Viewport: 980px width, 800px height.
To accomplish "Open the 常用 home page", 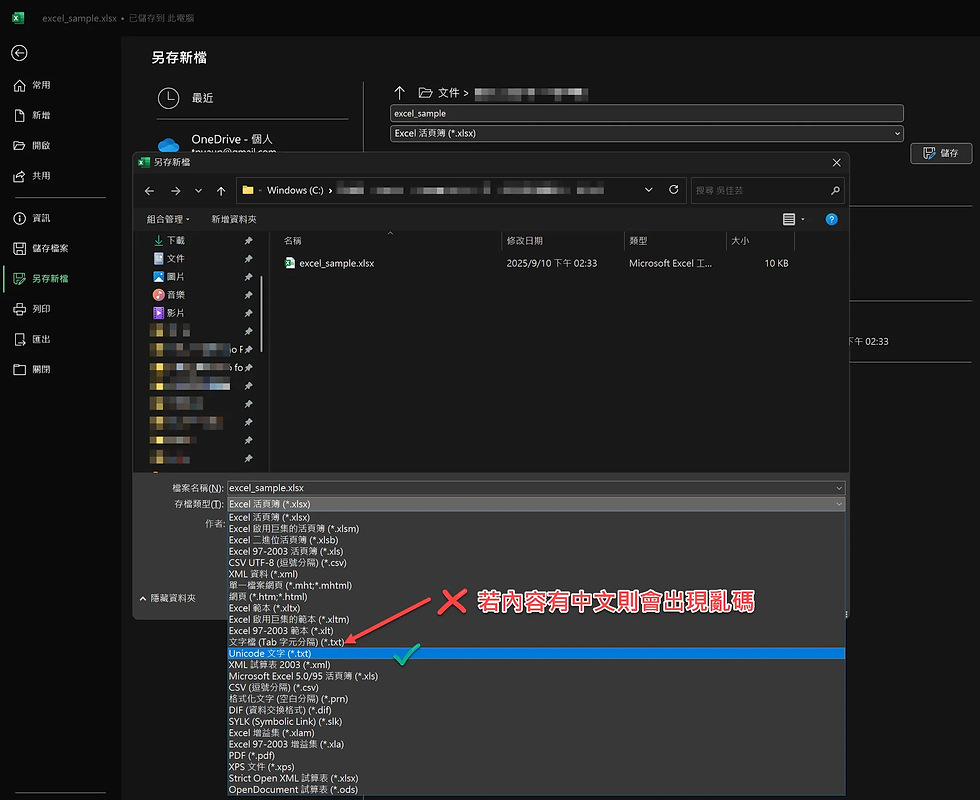I will coord(32,85).
